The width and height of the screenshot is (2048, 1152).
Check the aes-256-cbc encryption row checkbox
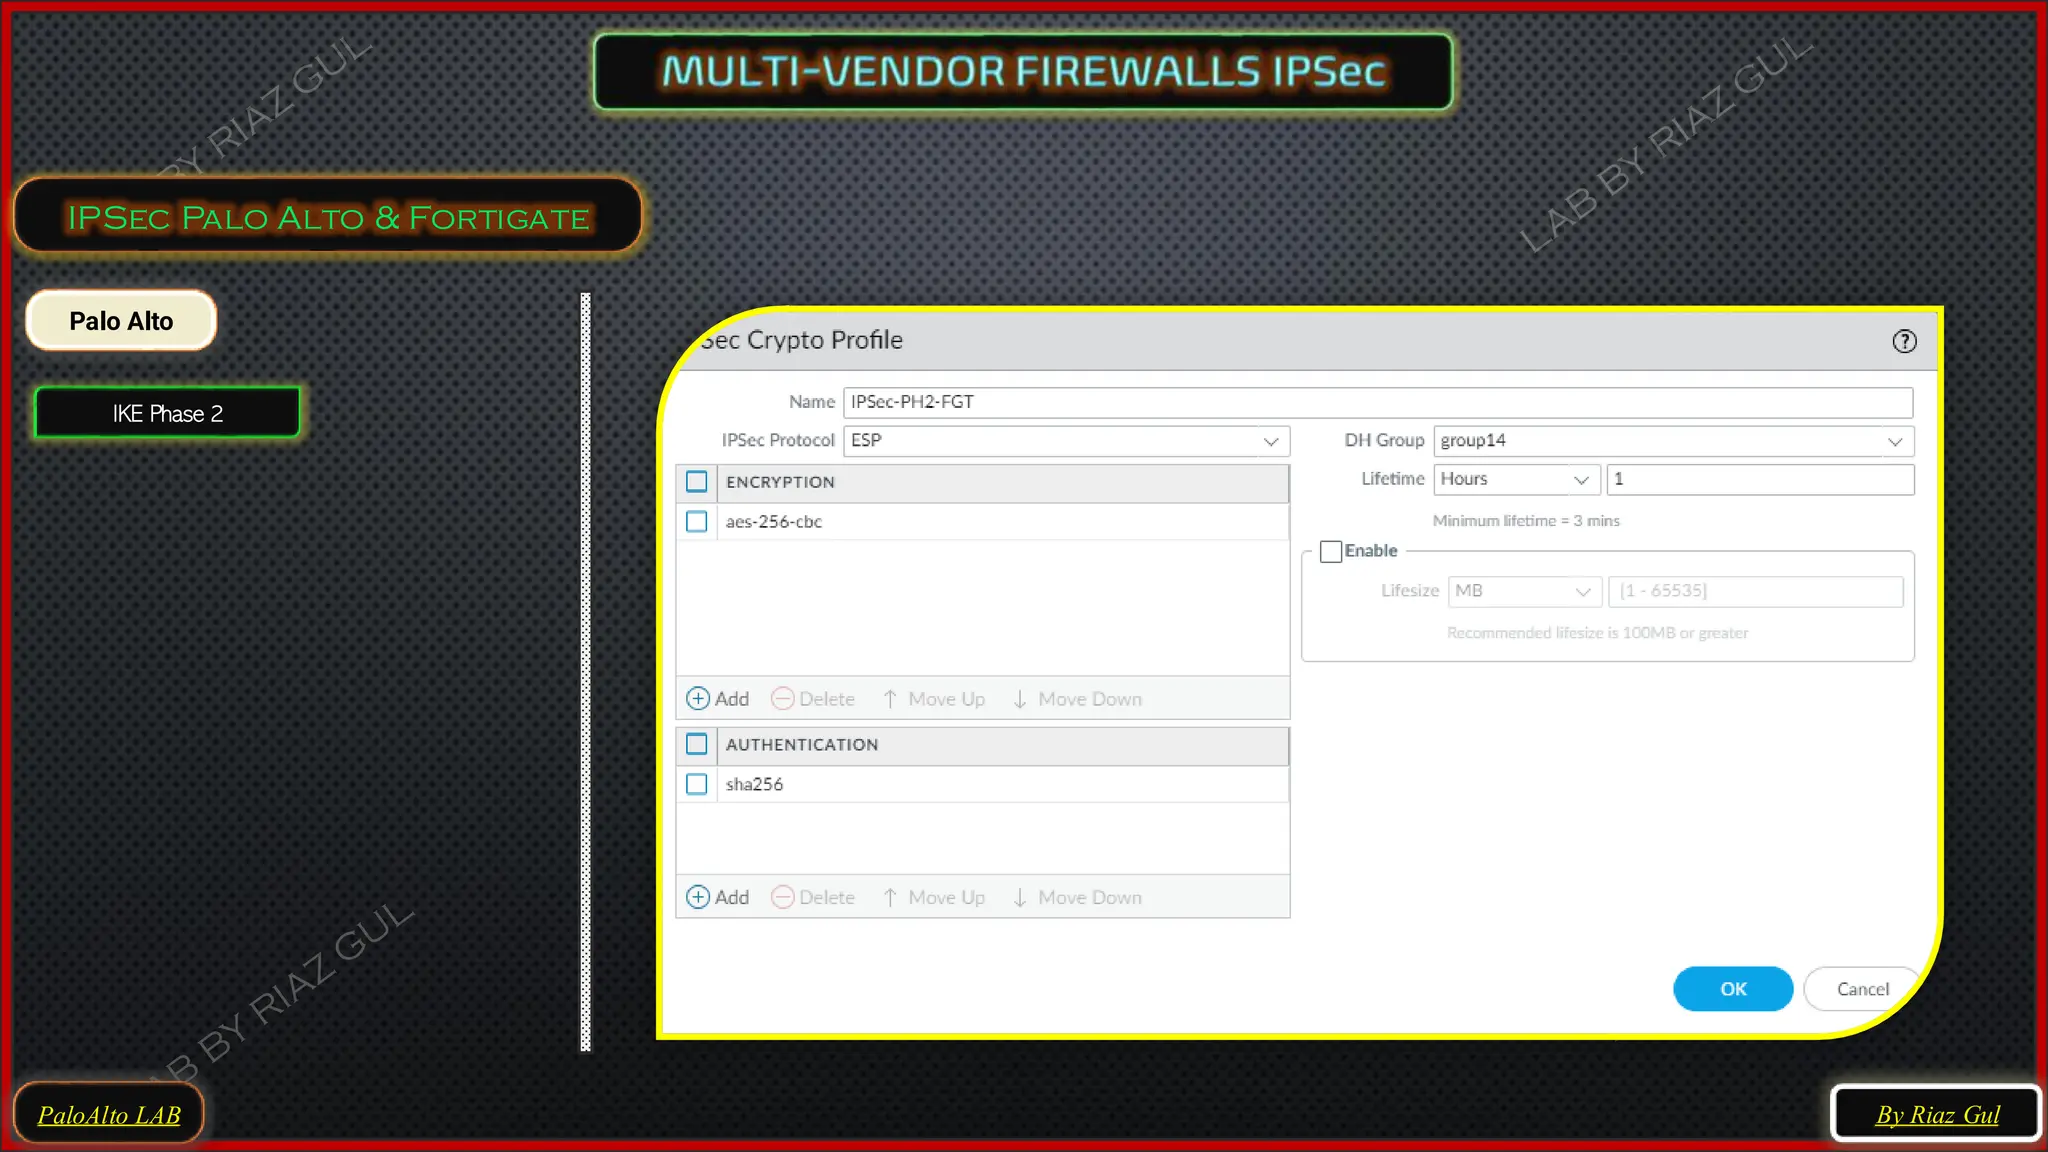(x=697, y=521)
